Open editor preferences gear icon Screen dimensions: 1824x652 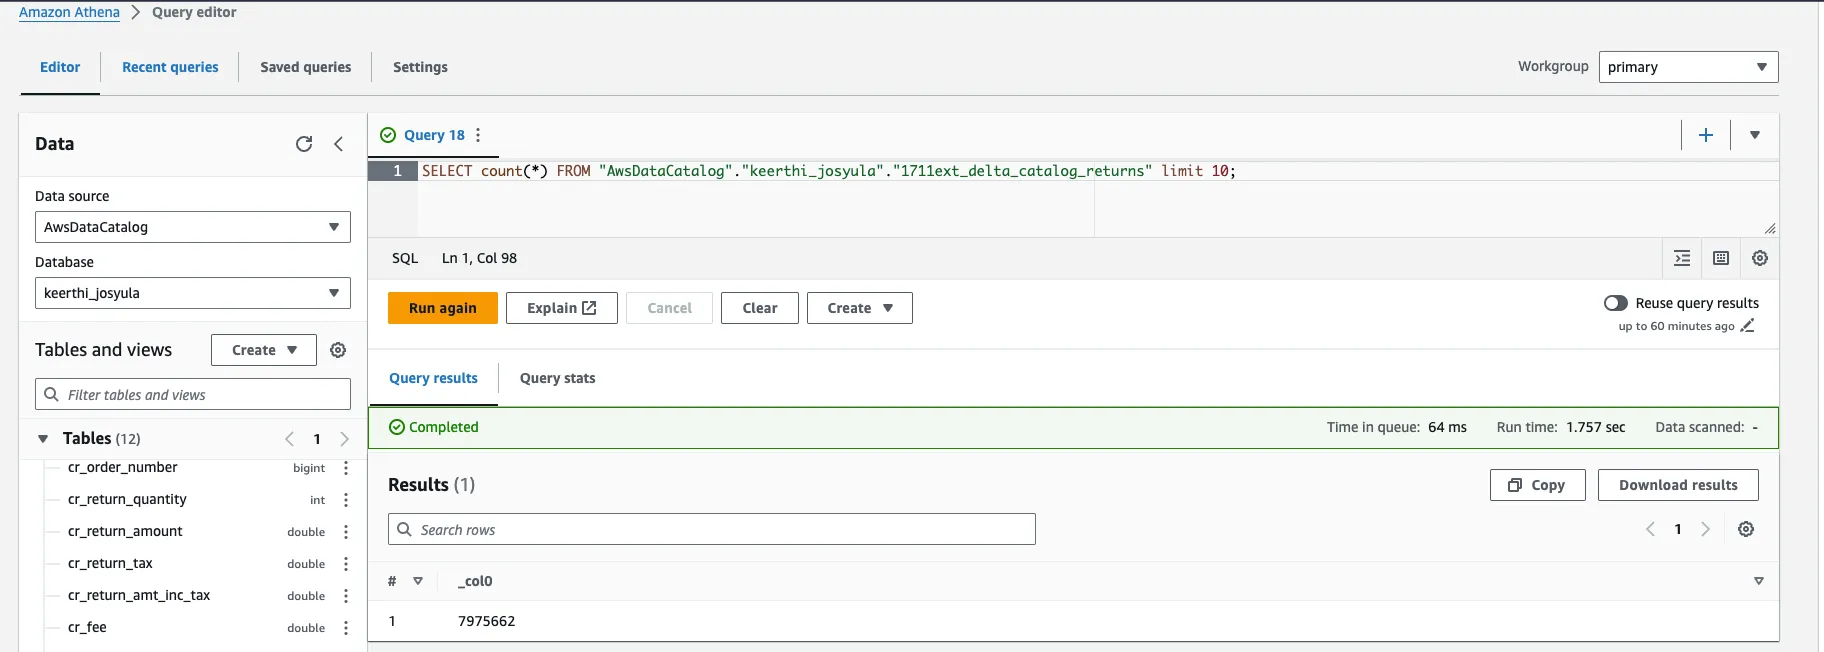(x=1760, y=258)
